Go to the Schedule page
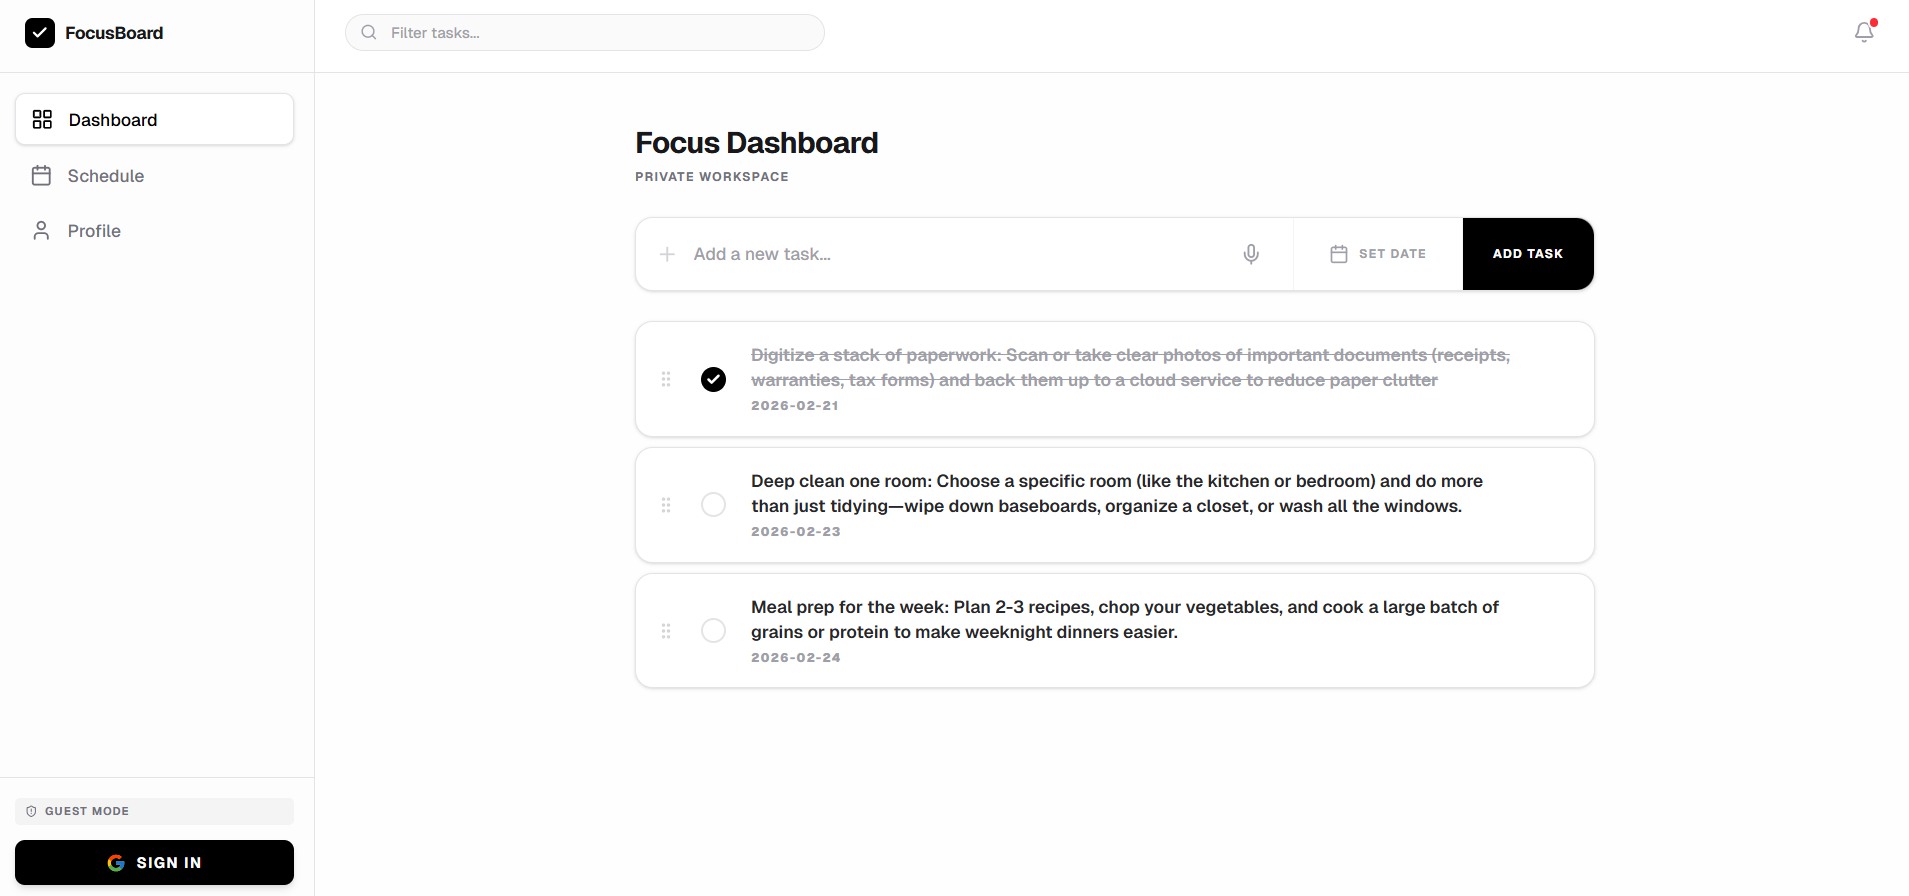The width and height of the screenshot is (1909, 896). [x=106, y=176]
